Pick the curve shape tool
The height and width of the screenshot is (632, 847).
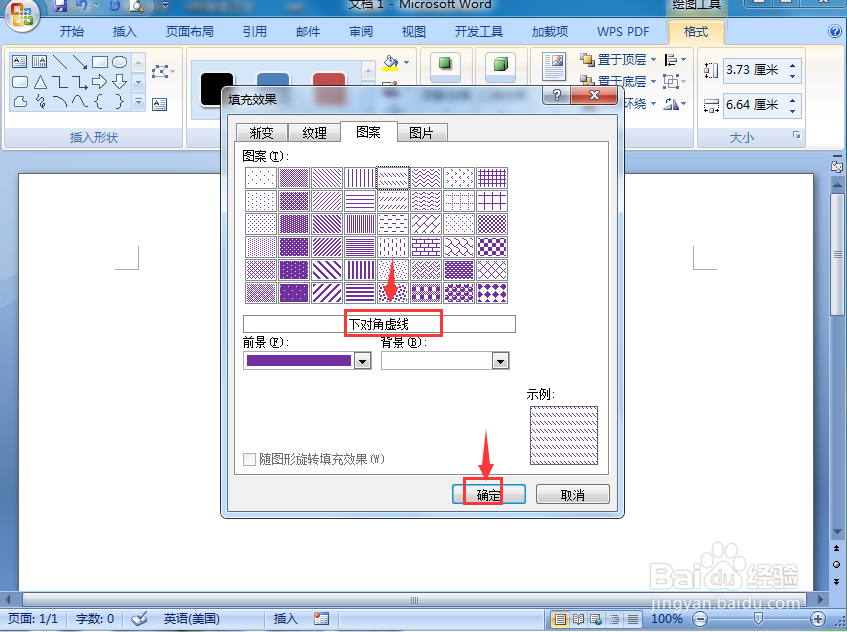pyautogui.click(x=79, y=101)
